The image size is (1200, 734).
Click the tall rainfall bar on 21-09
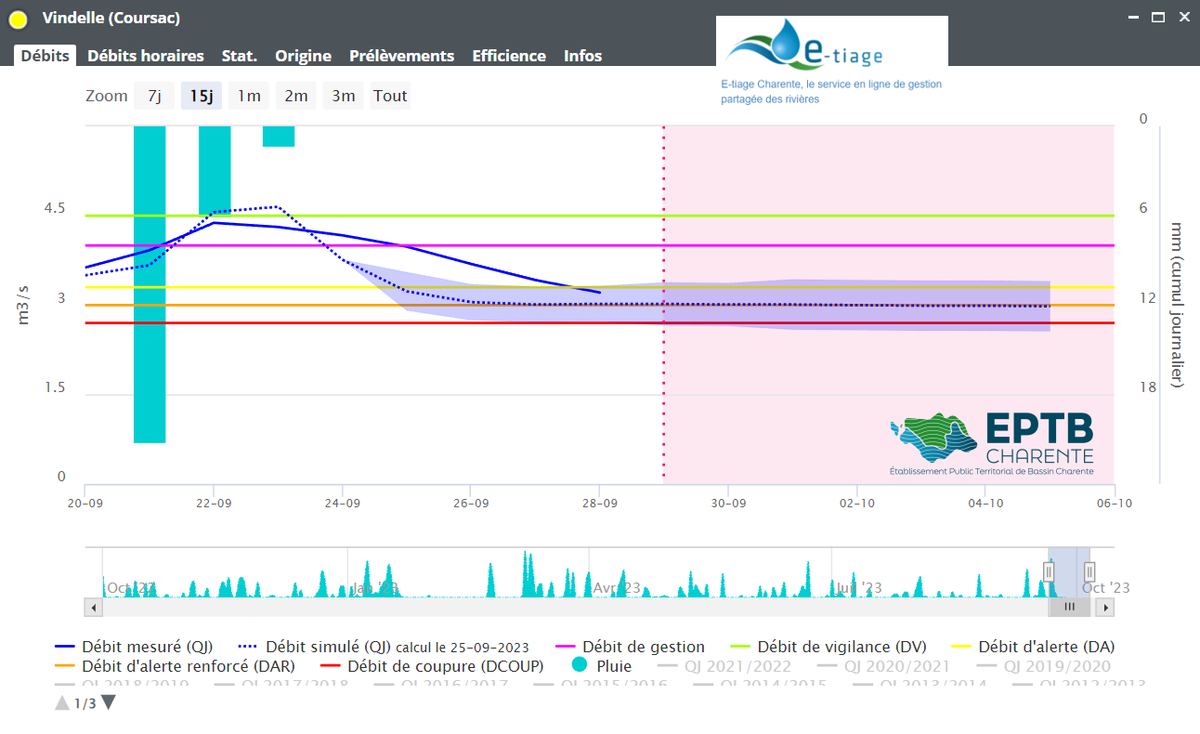point(150,284)
